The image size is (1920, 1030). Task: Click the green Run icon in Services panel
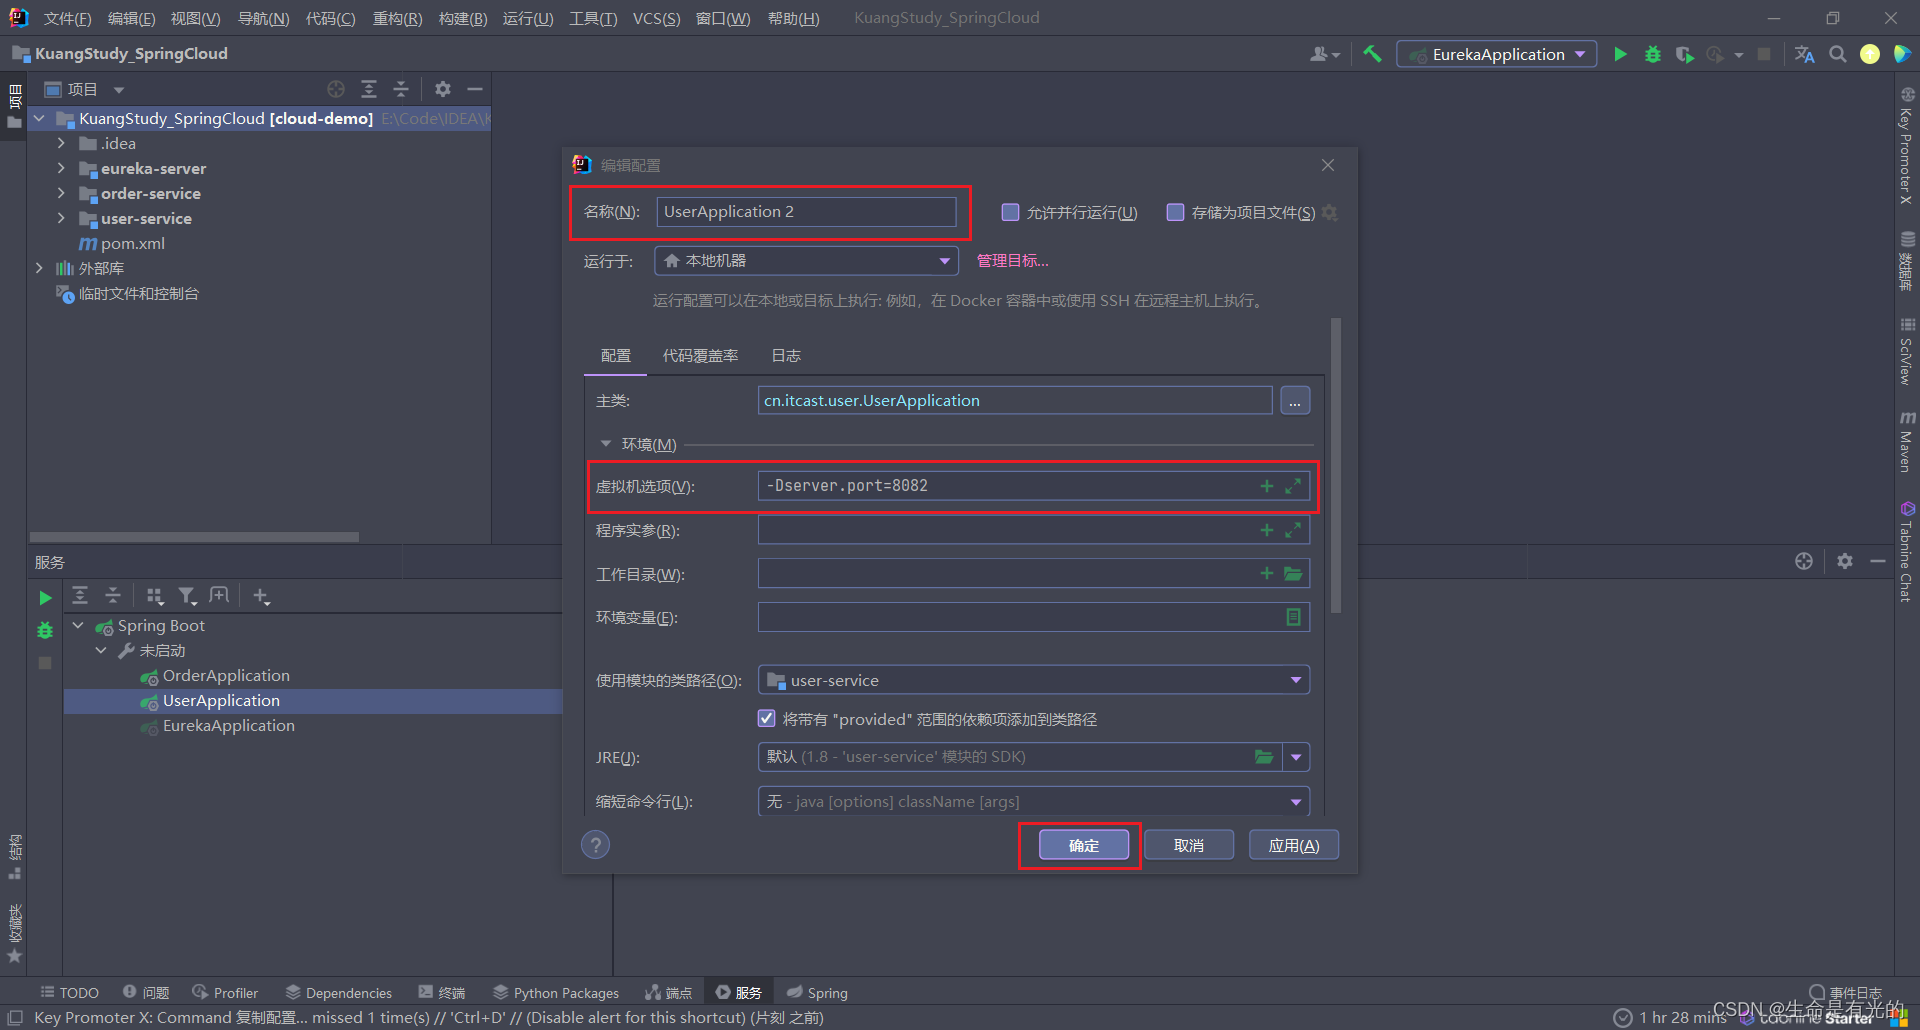coord(45,598)
